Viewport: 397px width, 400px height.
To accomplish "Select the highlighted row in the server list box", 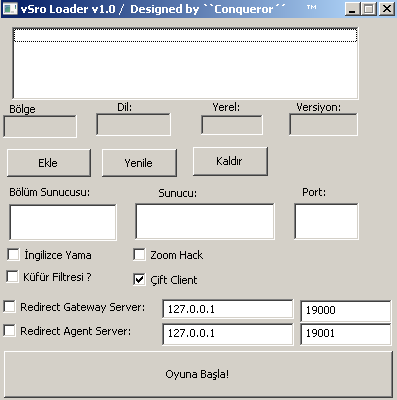I will point(185,35).
